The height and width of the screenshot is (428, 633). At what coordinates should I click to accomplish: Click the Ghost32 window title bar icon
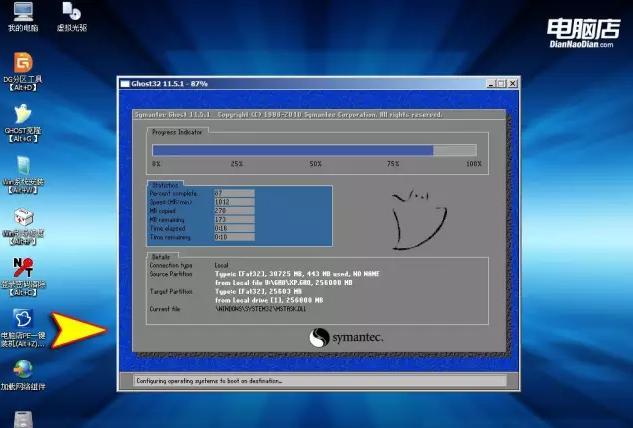point(126,85)
